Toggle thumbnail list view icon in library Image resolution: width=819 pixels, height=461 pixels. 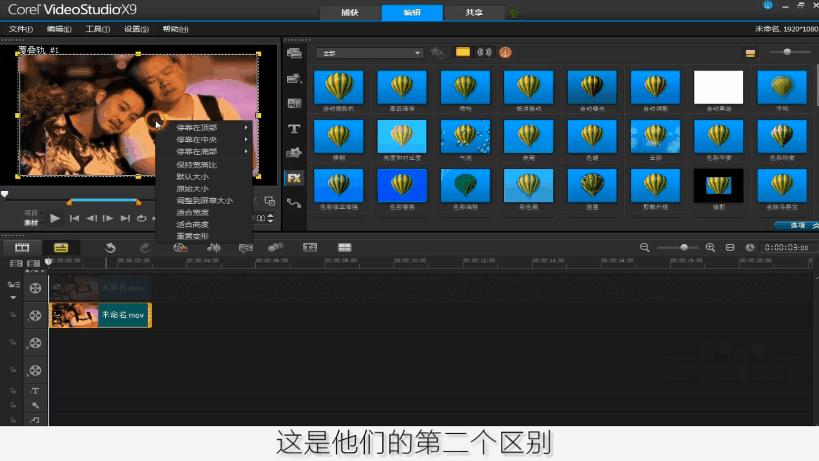click(750, 53)
